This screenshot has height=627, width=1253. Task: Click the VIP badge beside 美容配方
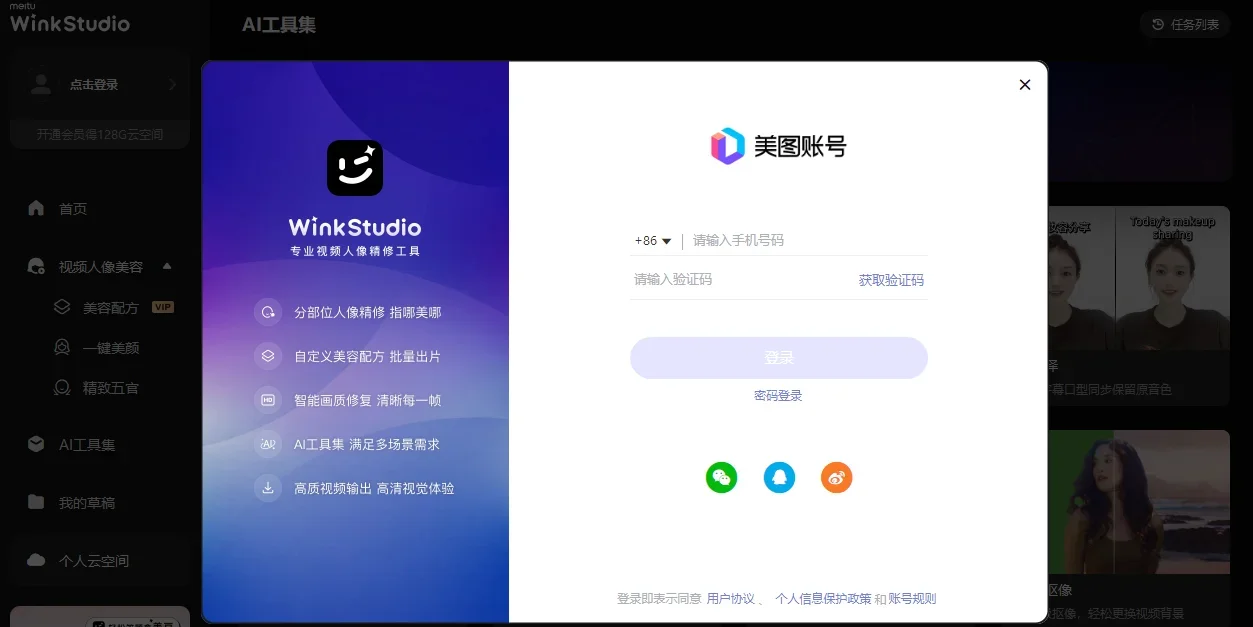(x=163, y=307)
